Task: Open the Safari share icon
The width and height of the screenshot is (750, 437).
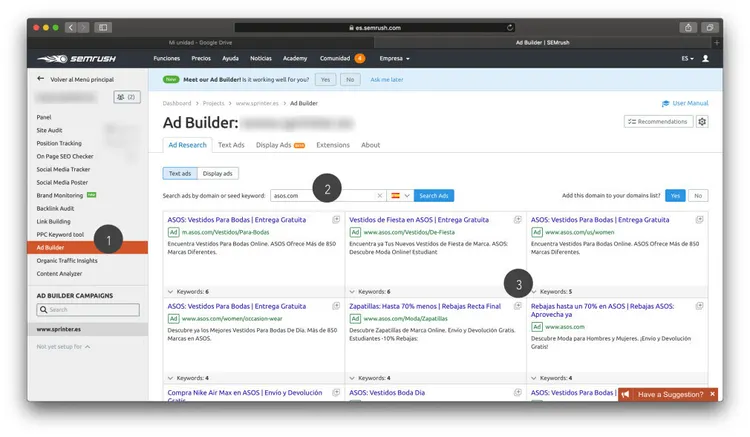Action: click(x=688, y=27)
